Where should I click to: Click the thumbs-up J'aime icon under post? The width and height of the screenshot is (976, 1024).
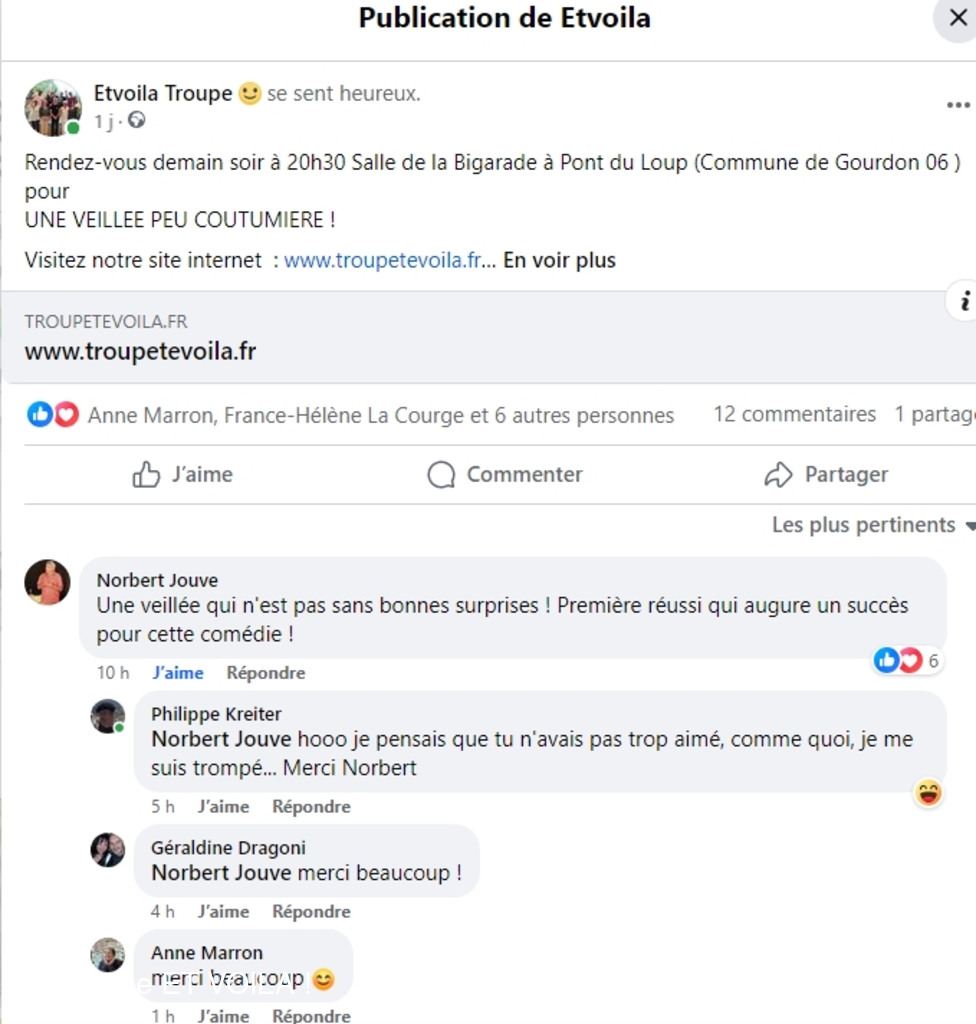coord(146,475)
